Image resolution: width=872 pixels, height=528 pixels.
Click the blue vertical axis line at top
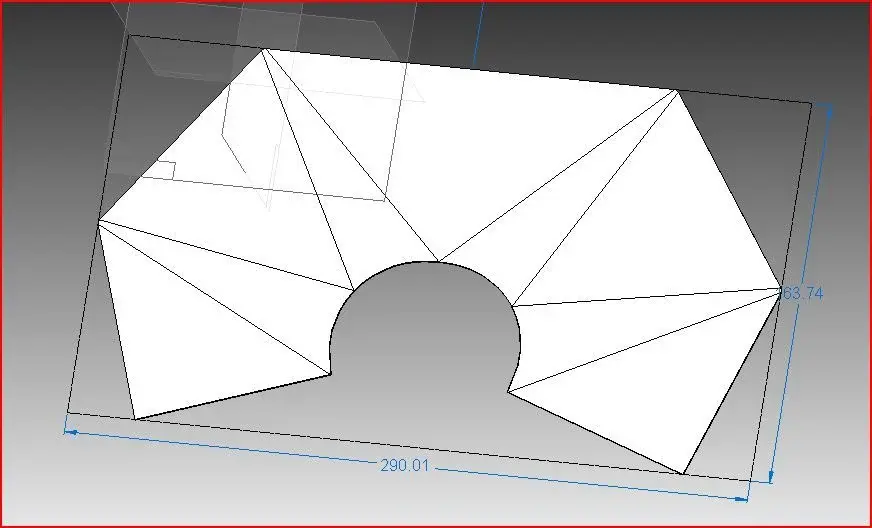479,30
